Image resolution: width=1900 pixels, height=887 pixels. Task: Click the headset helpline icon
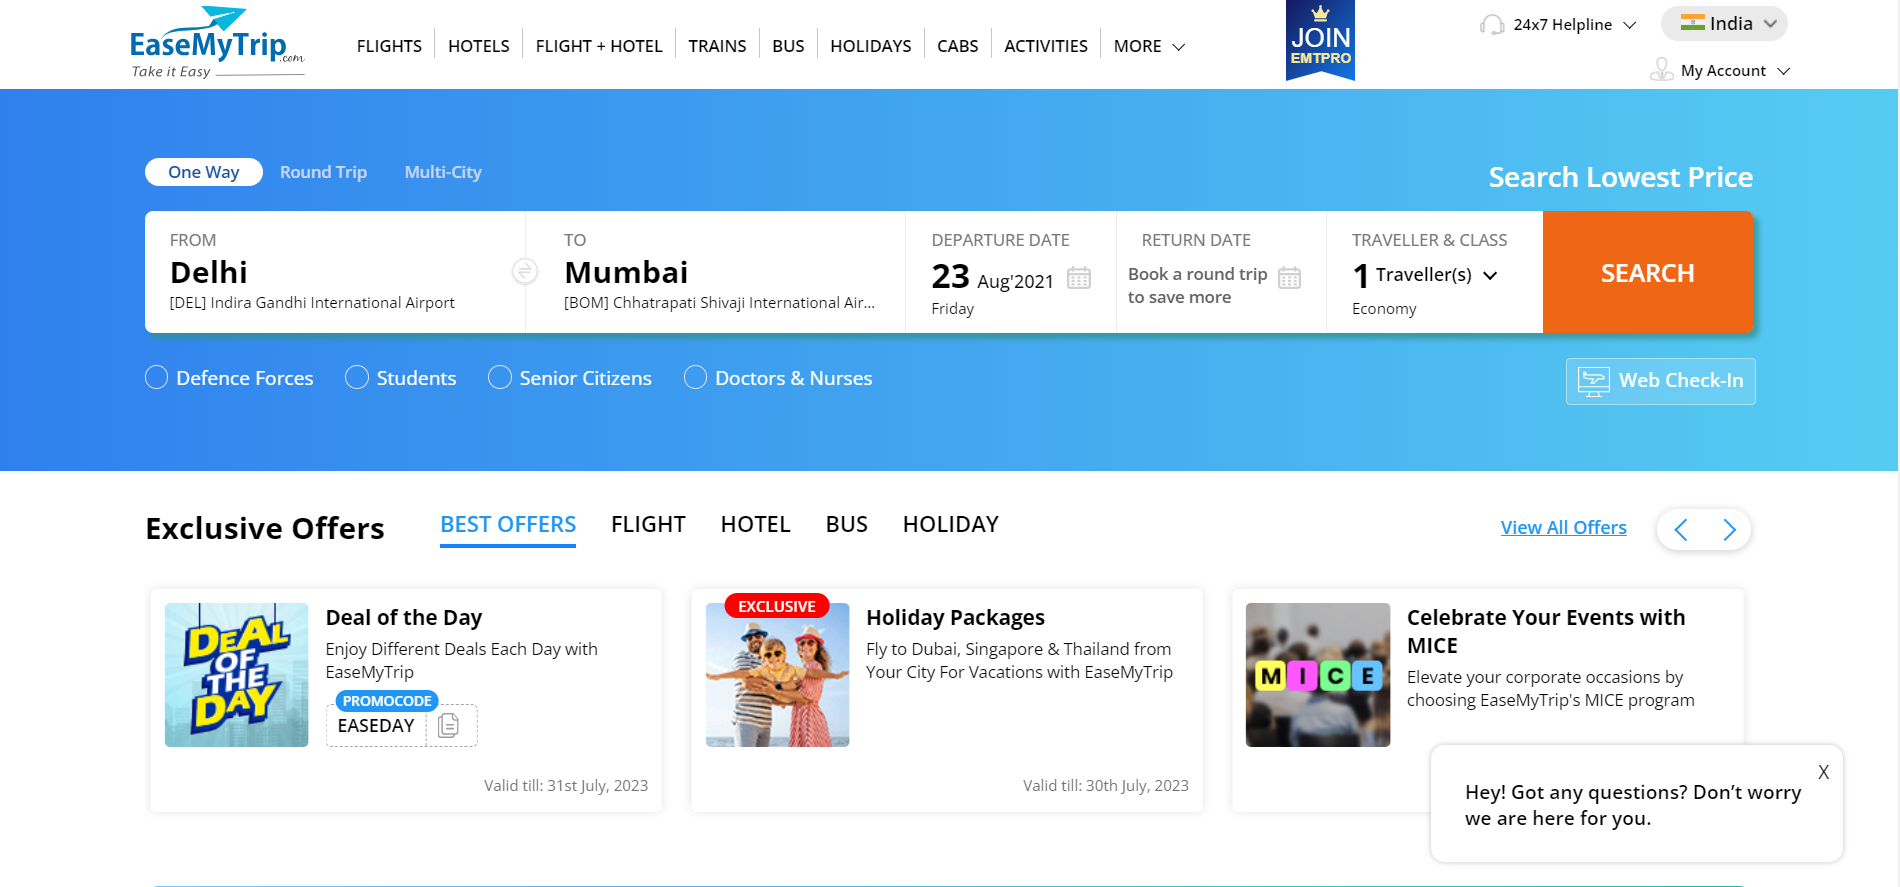click(x=1492, y=25)
